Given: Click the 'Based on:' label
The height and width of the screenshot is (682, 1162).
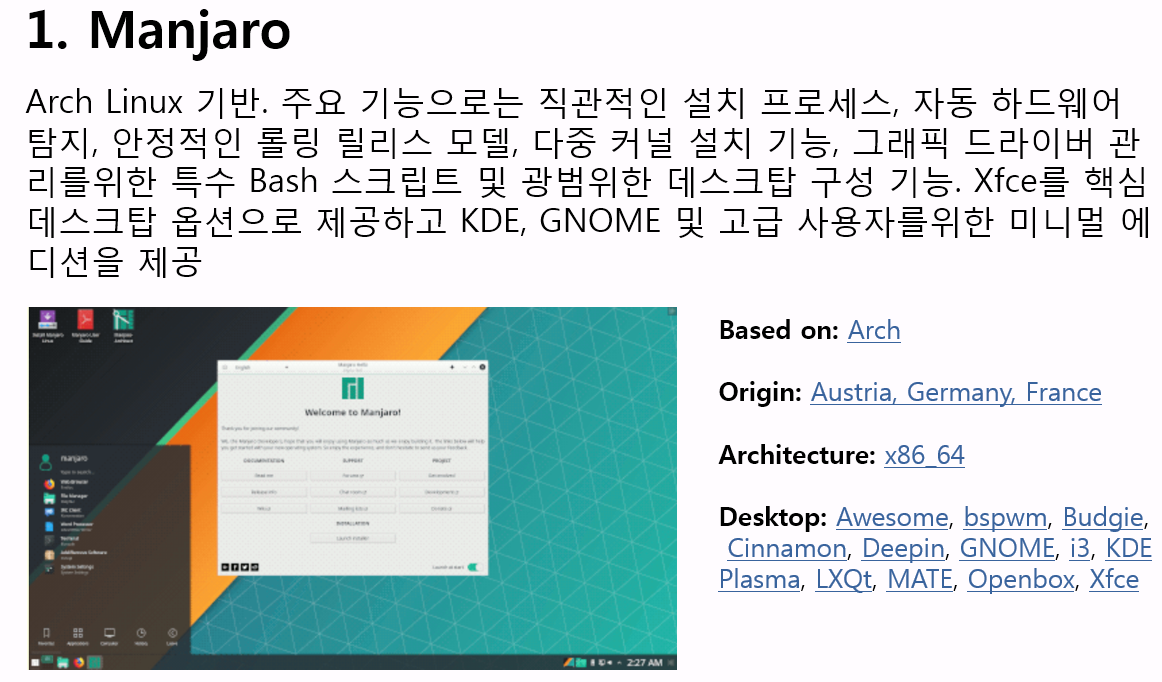Looking at the screenshot, I should (778, 331).
